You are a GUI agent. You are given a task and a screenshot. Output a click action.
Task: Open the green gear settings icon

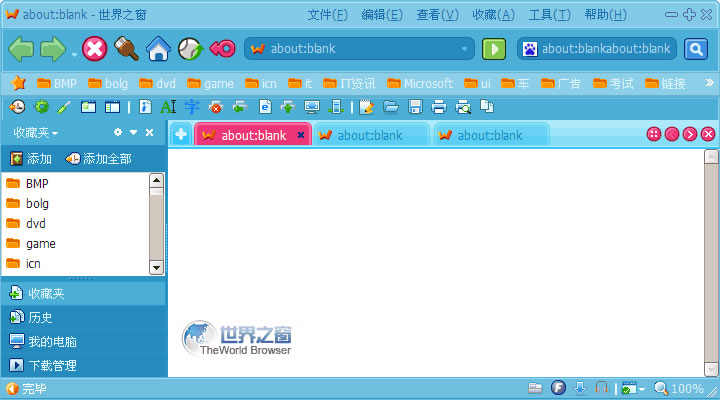point(41,107)
